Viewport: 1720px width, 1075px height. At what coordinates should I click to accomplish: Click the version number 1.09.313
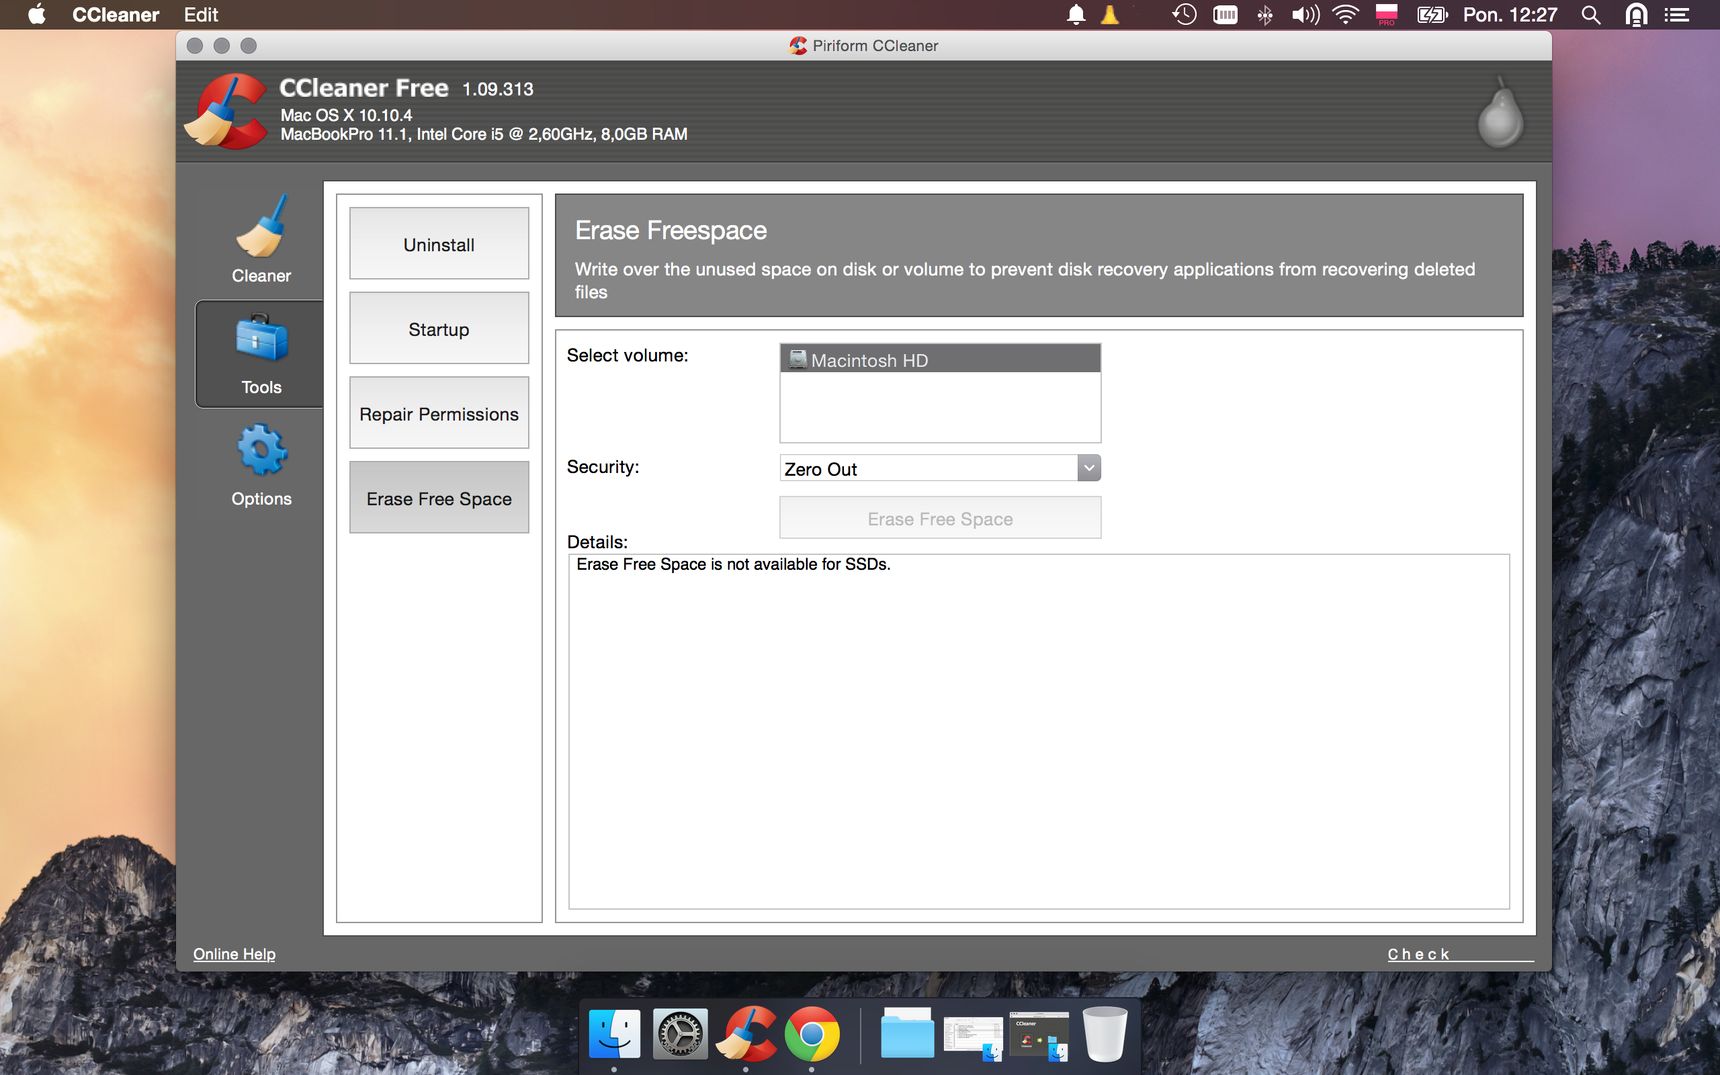tap(498, 89)
